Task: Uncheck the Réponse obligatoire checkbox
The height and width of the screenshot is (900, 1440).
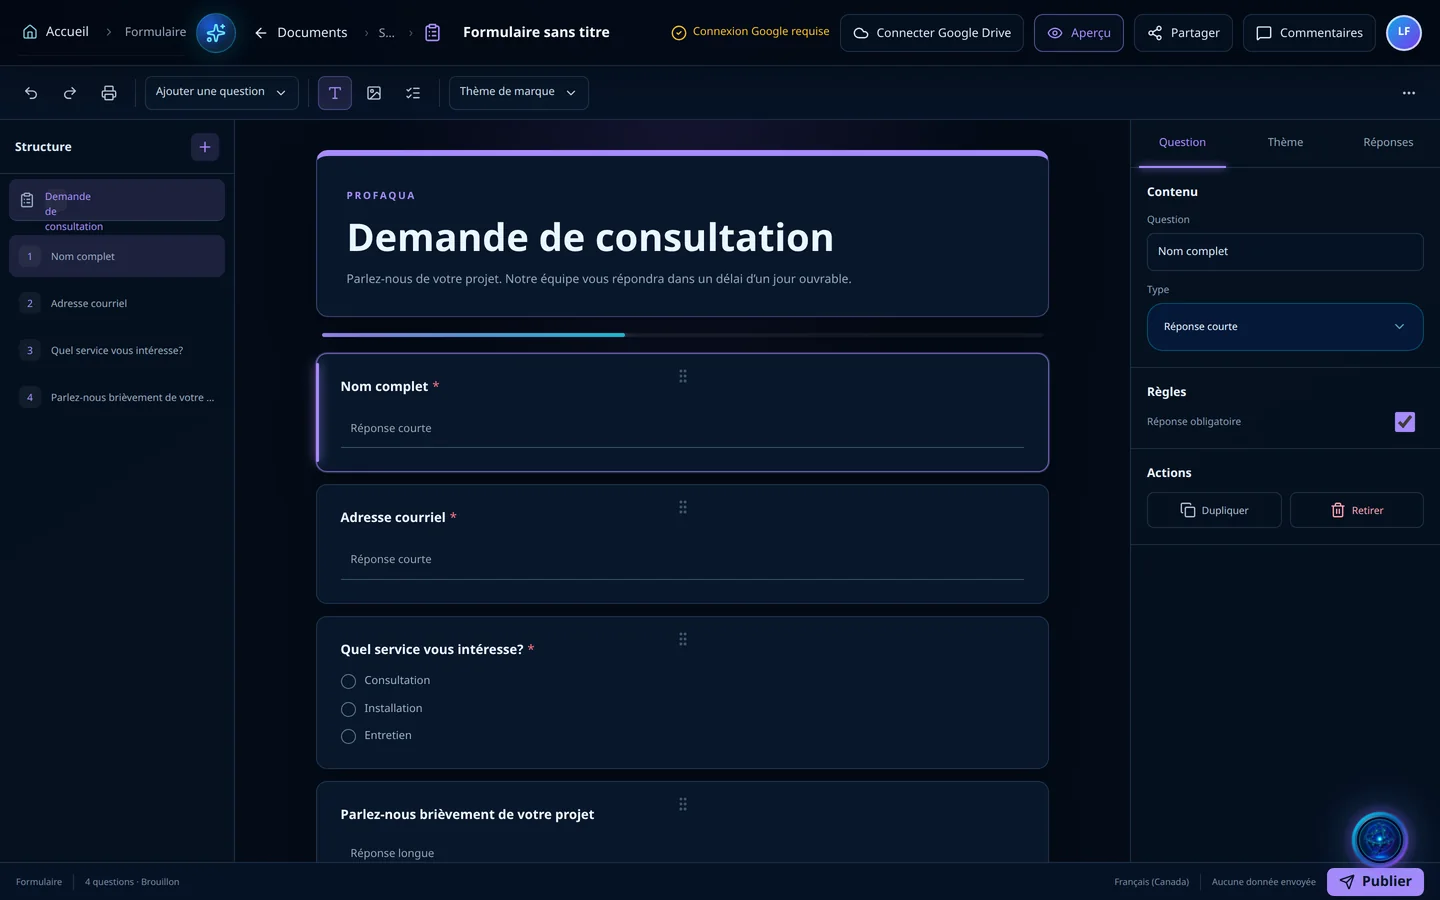Action: click(1405, 422)
